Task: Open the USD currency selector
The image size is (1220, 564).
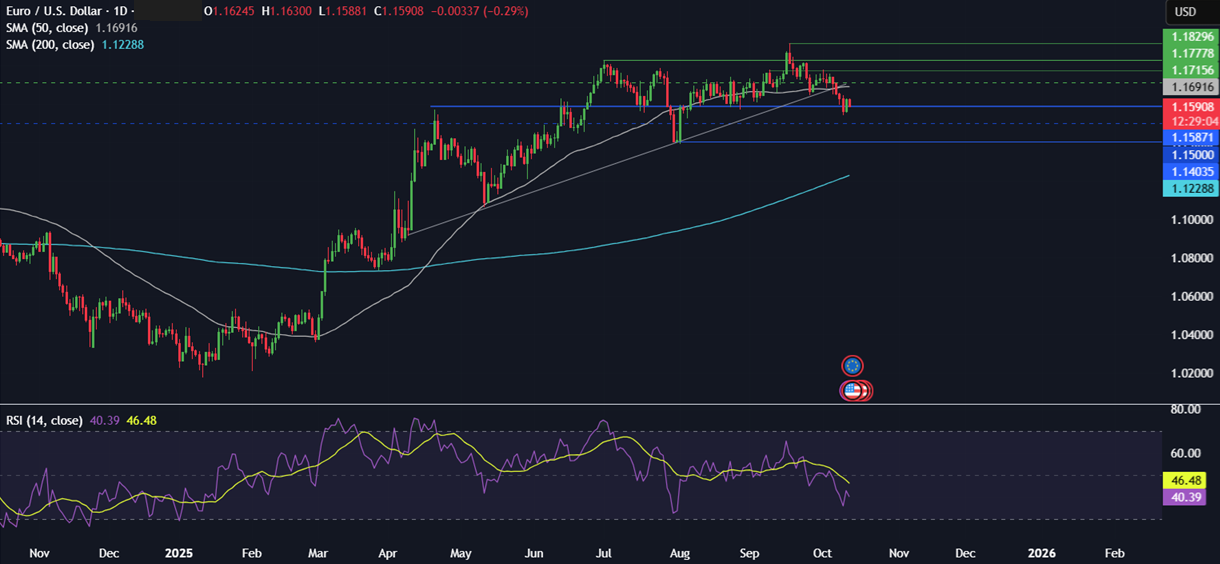Action: coord(1185,12)
